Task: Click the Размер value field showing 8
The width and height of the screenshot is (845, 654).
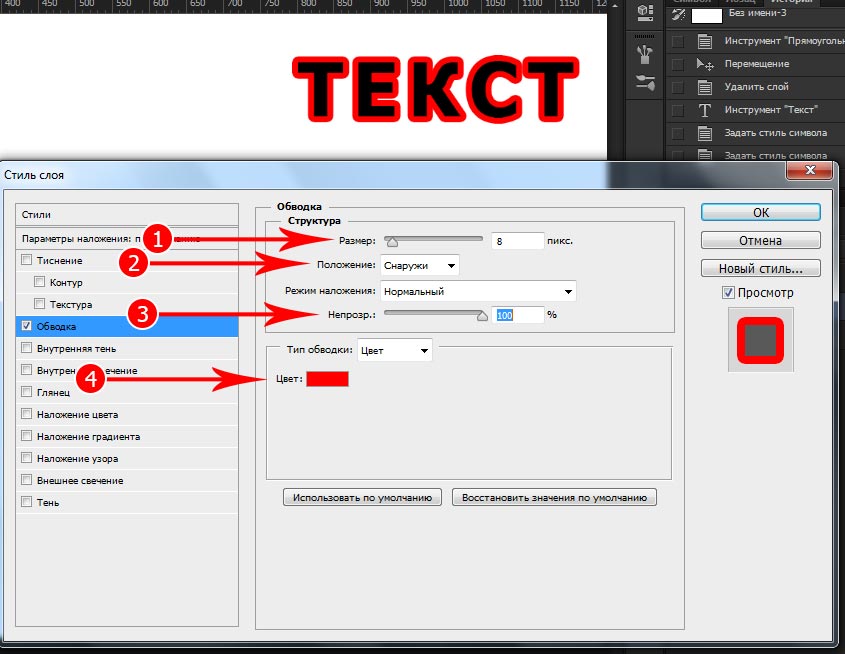Action: [x=517, y=241]
